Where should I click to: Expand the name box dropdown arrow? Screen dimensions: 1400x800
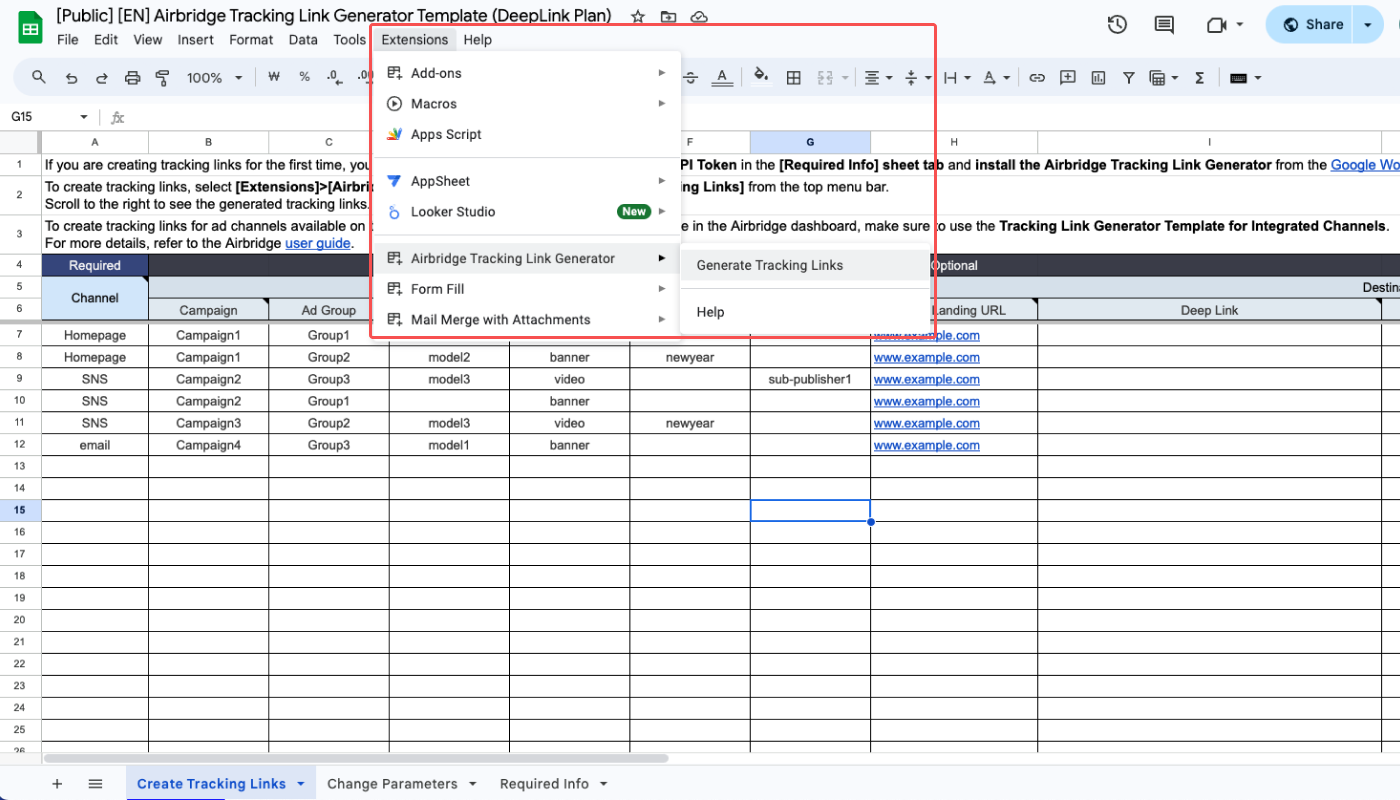coord(84,117)
